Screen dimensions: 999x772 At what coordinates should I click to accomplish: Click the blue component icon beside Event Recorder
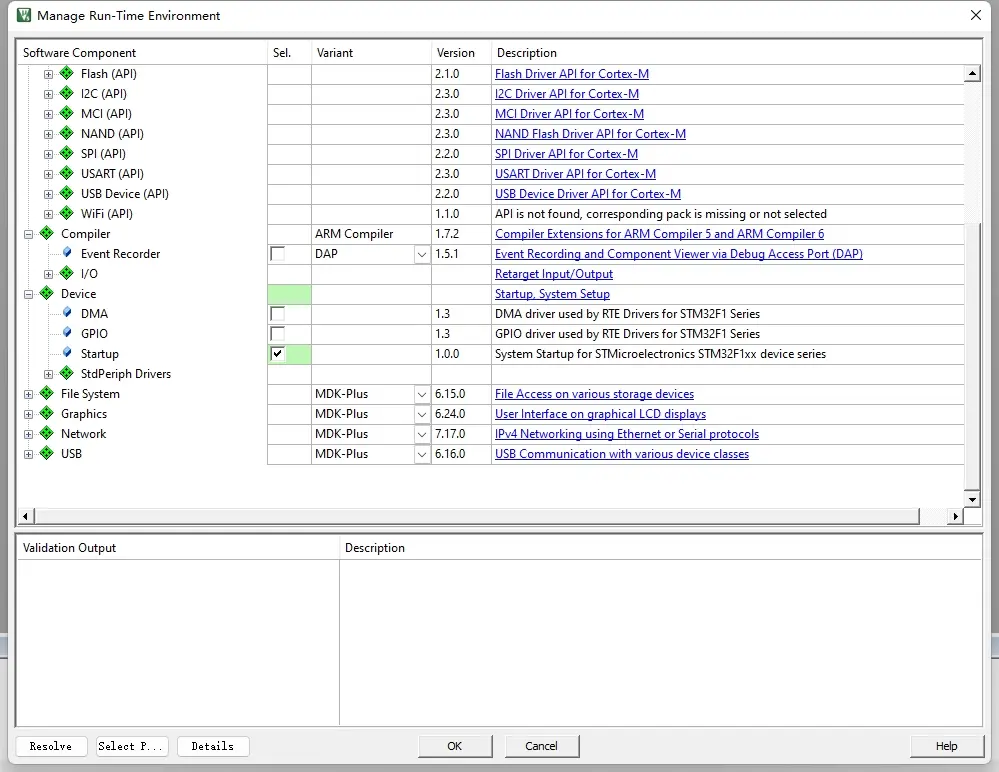[67, 254]
